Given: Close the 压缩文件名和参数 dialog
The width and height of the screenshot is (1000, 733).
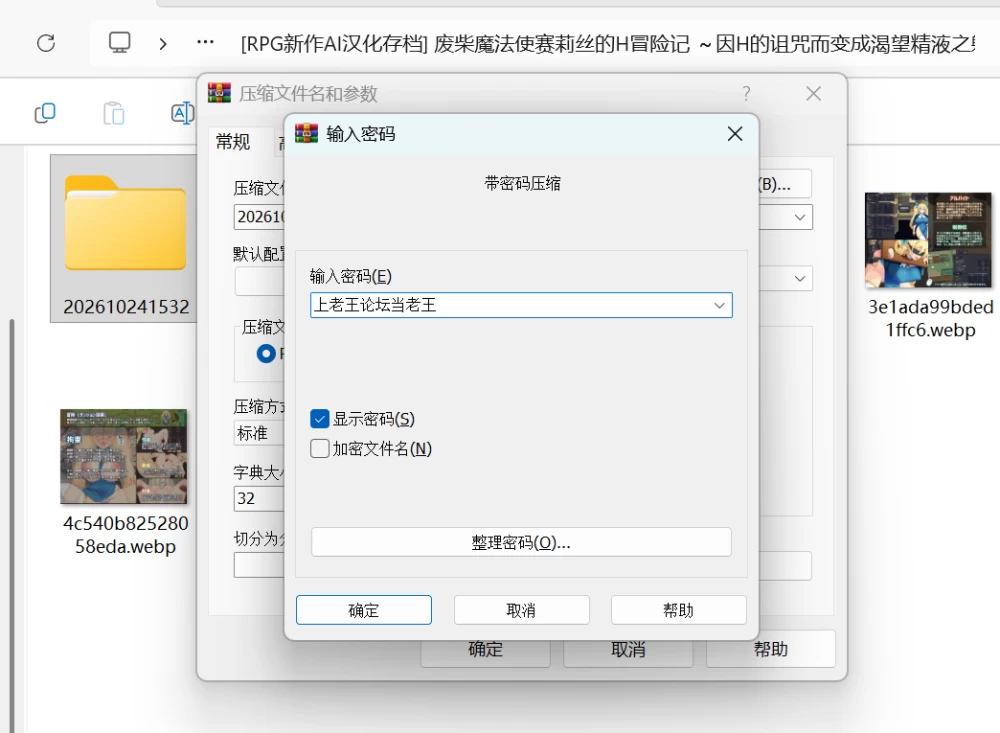Looking at the screenshot, I should click(813, 94).
